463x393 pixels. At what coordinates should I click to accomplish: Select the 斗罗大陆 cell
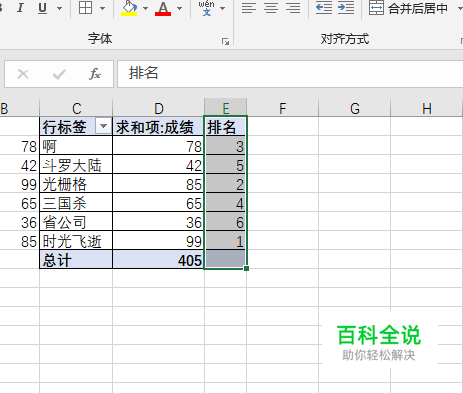pyautogui.click(x=76, y=164)
